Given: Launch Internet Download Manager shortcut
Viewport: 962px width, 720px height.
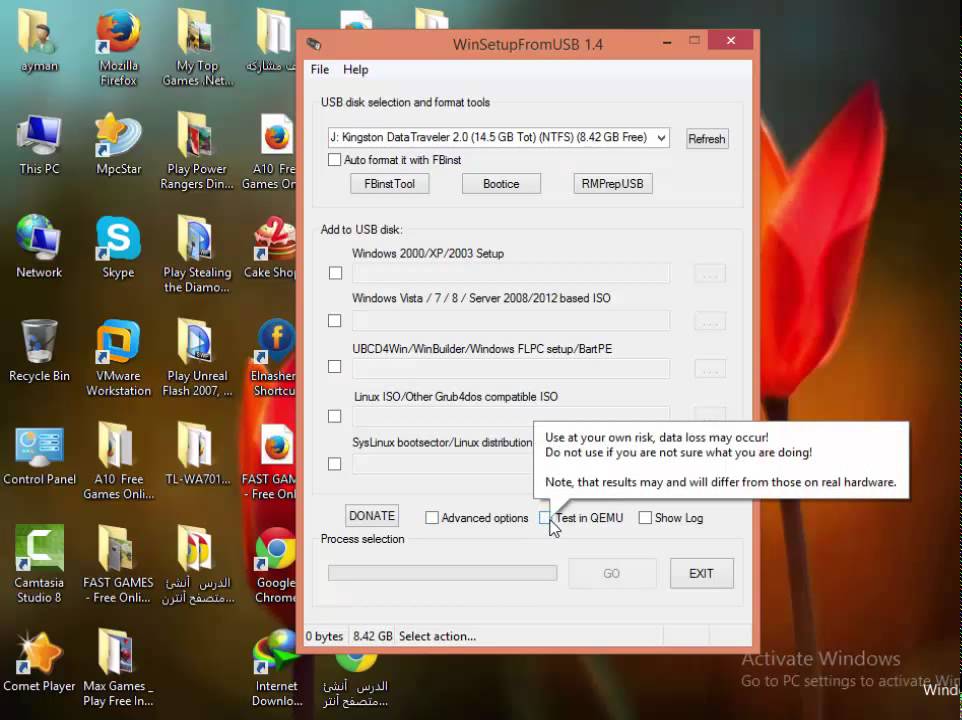Looking at the screenshot, I should click(275, 667).
